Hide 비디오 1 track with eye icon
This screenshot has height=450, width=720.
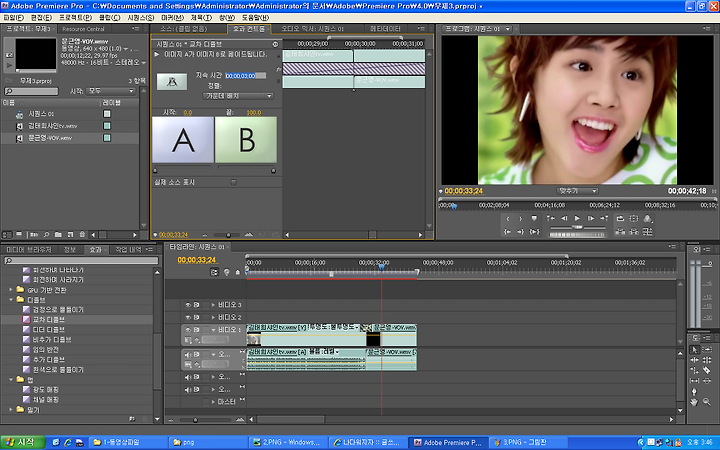click(188, 330)
